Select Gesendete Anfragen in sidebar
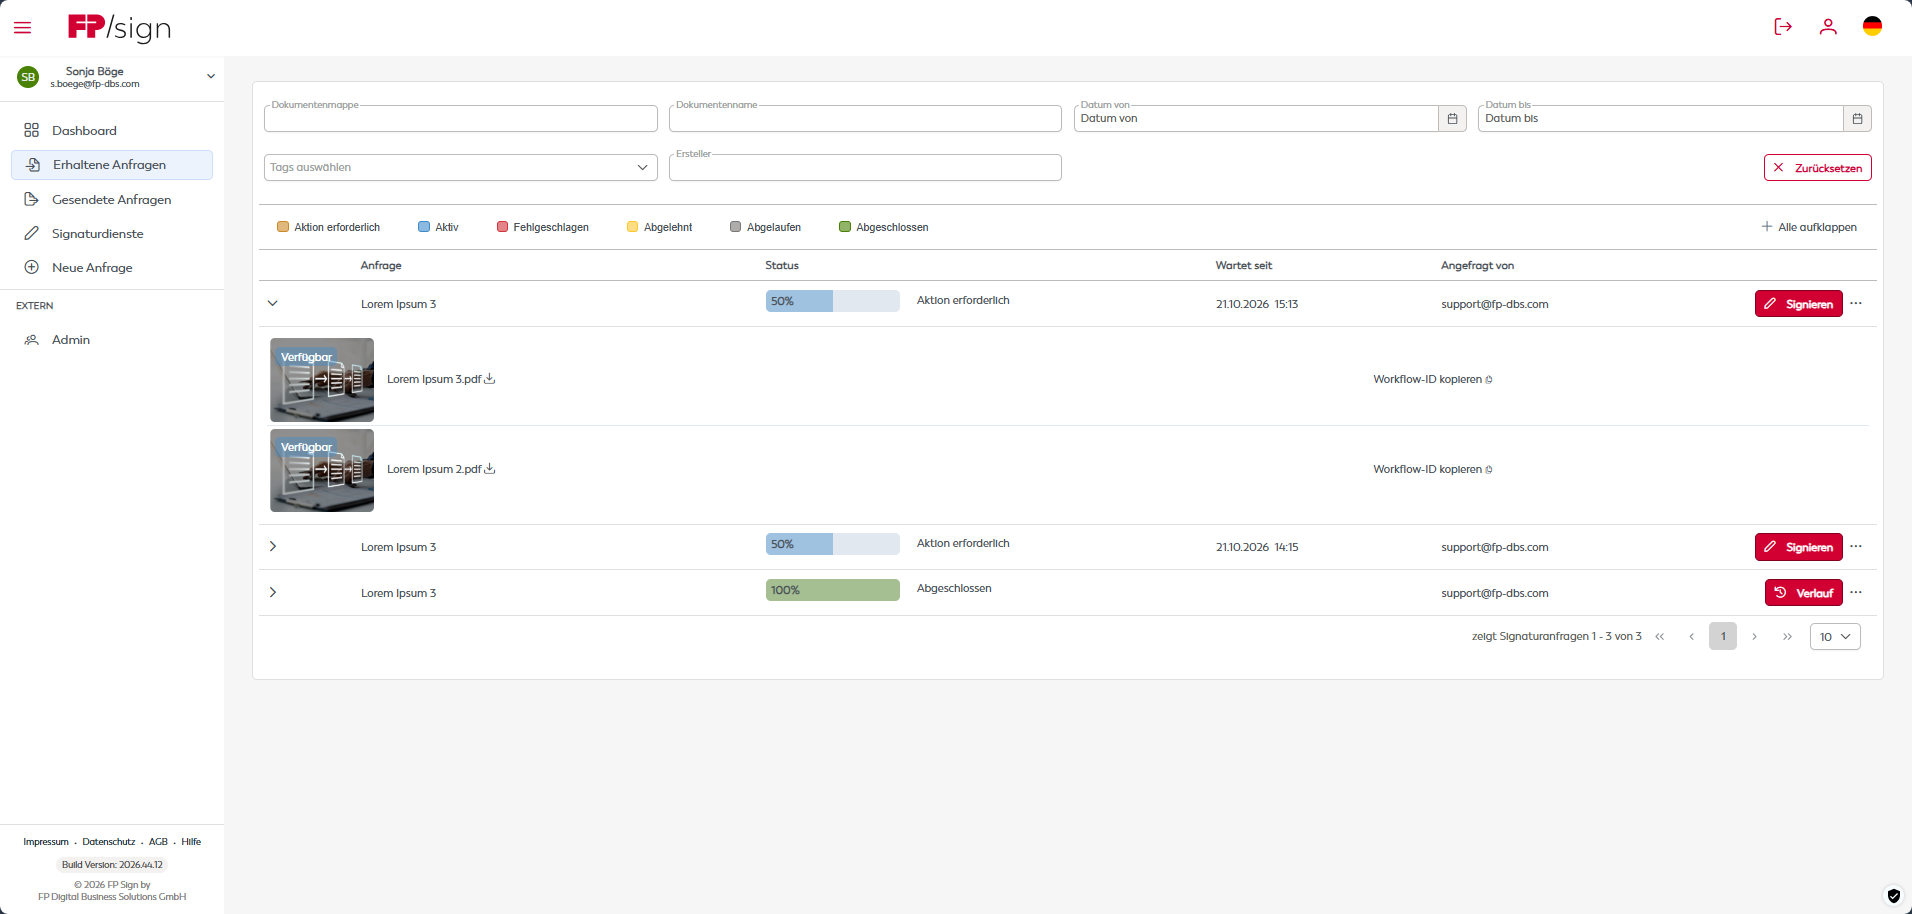The width and height of the screenshot is (1912, 914). point(112,200)
